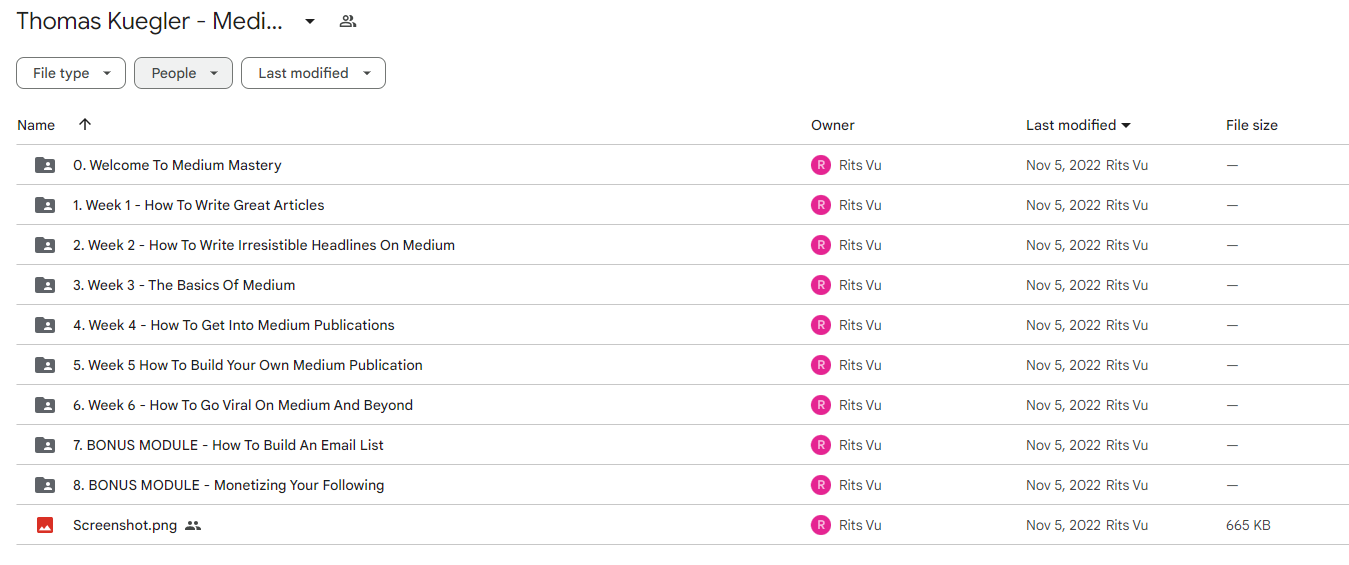The image size is (1349, 565).
Task: Open the folder title dropdown arrow
Action: [x=310, y=21]
